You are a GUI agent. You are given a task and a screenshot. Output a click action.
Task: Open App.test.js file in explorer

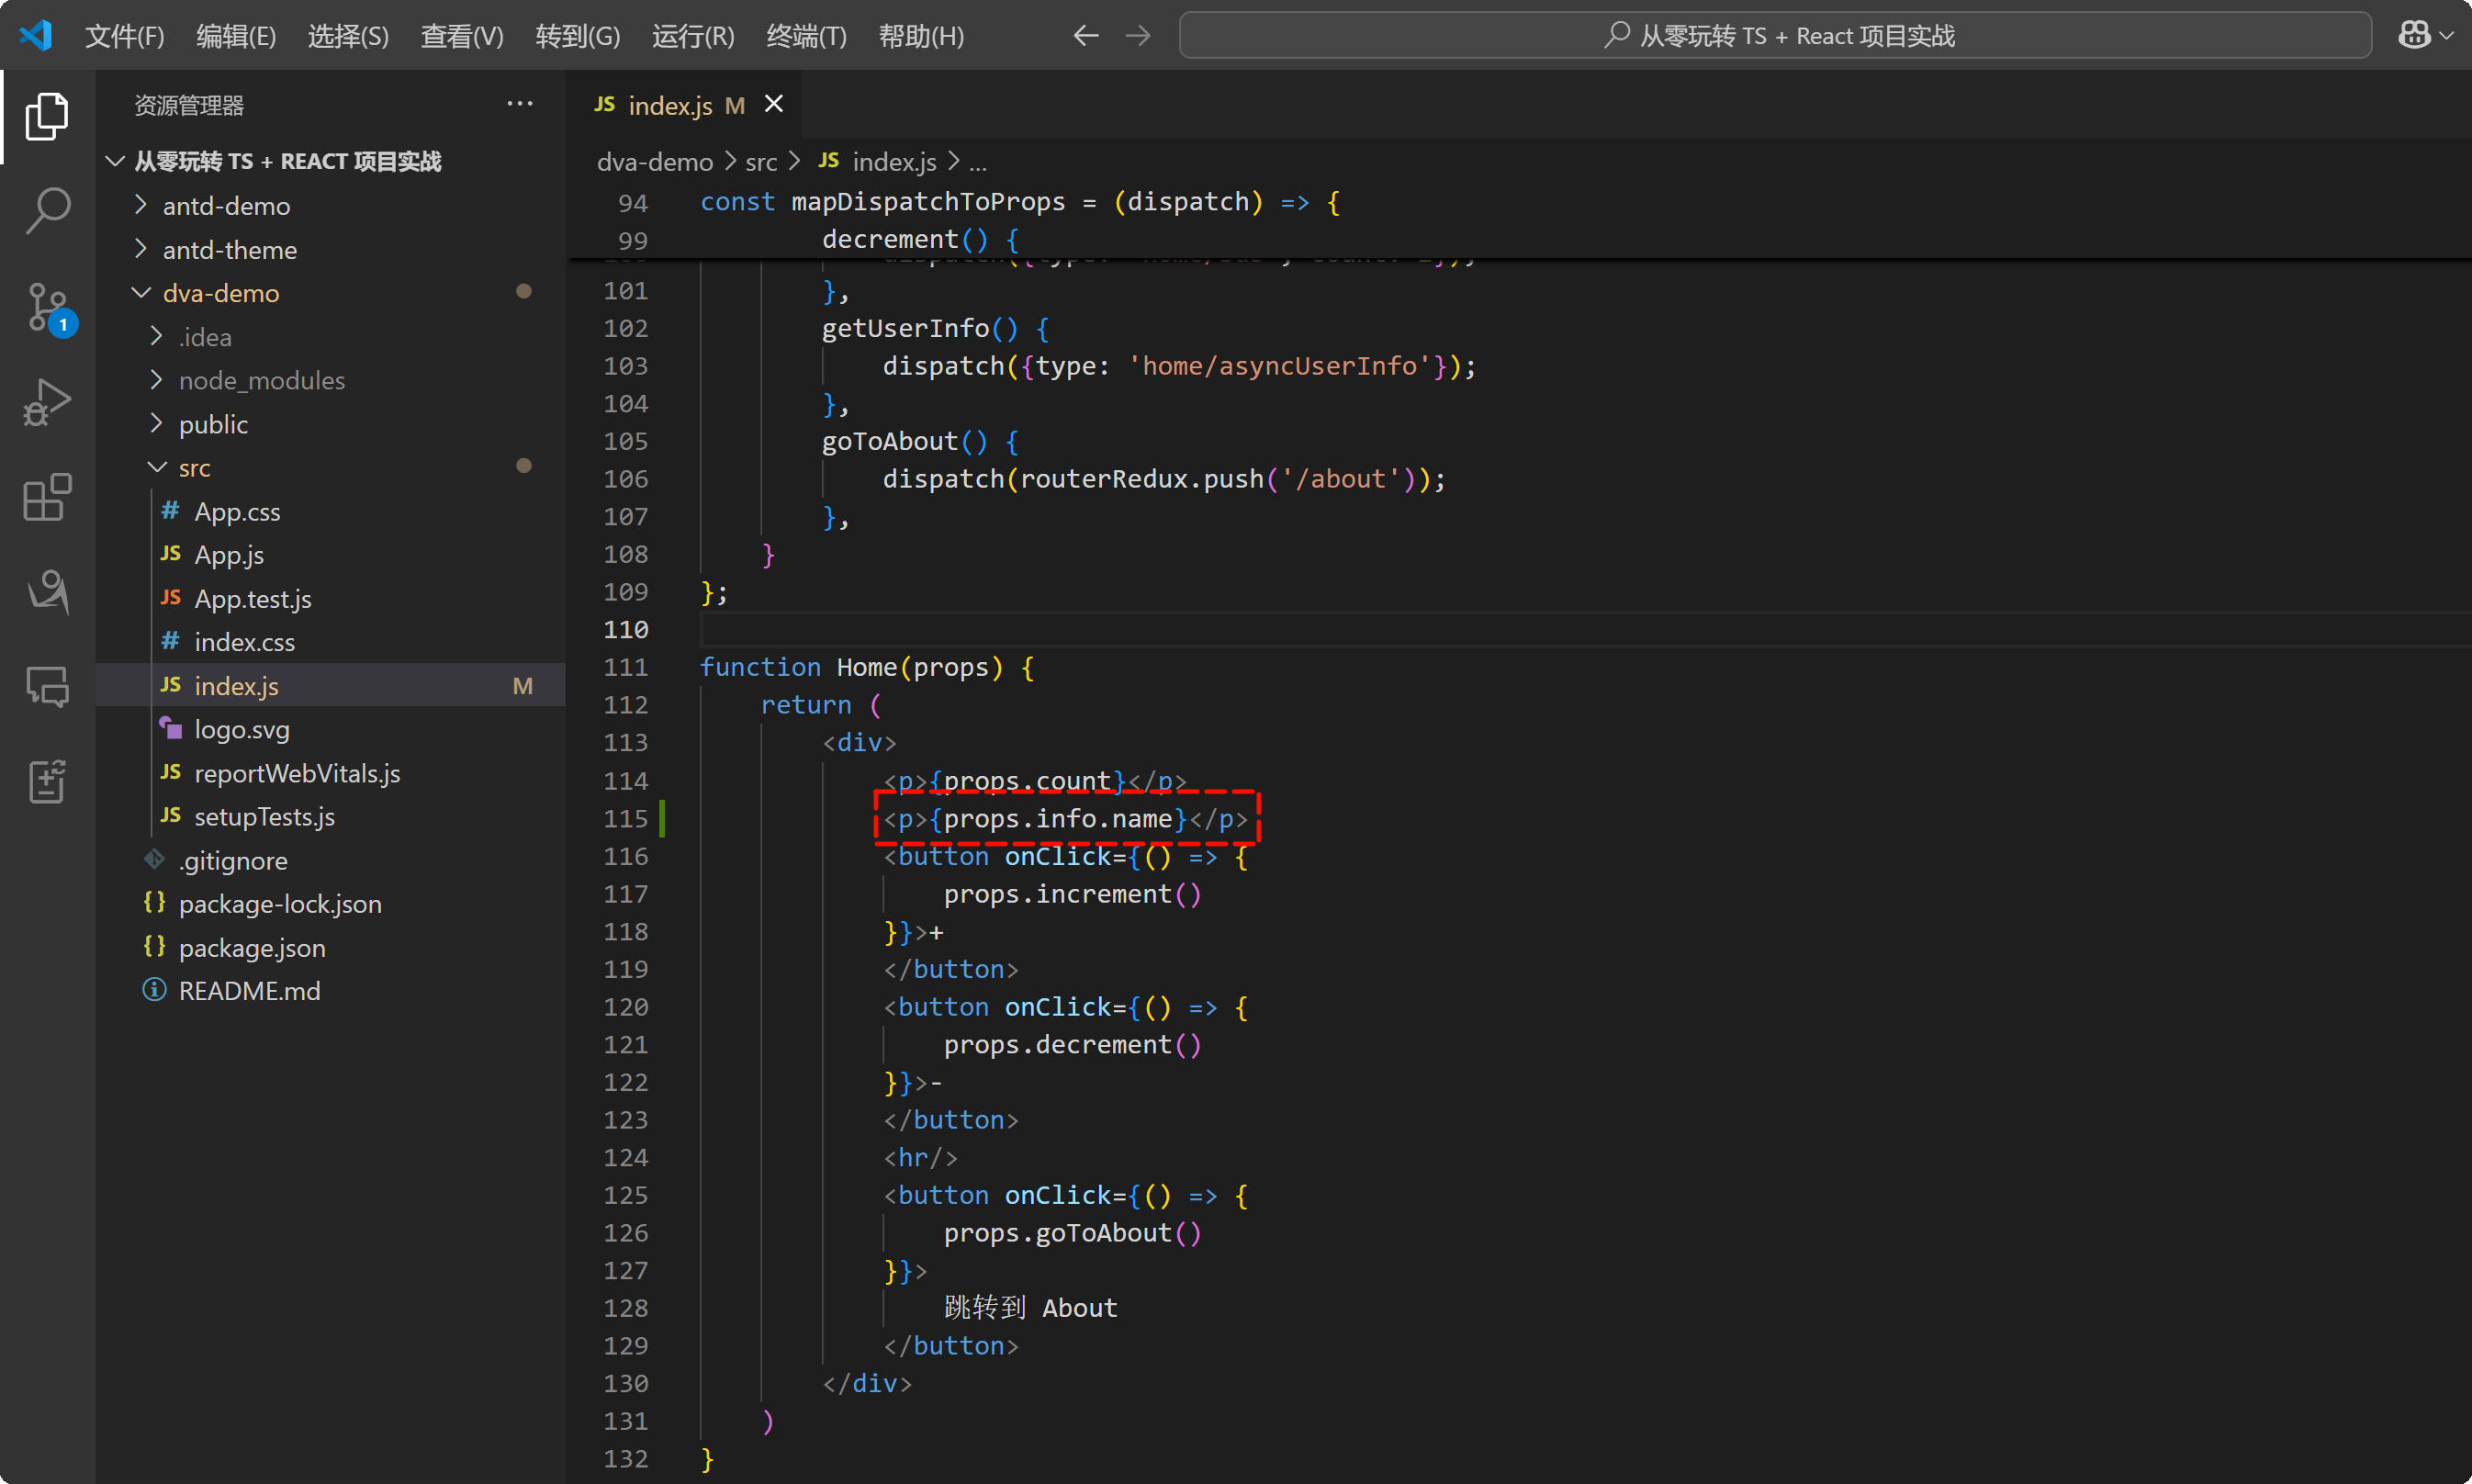[253, 598]
